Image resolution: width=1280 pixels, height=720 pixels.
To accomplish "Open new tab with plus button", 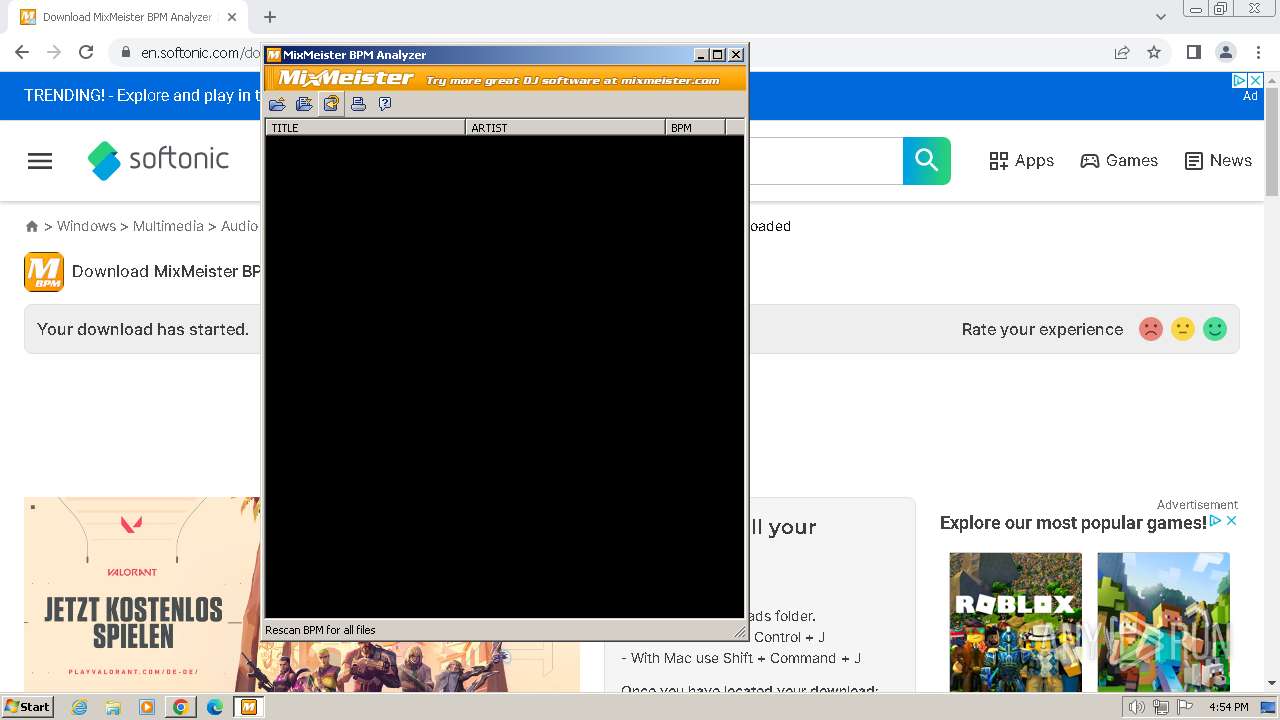I will coord(270,17).
